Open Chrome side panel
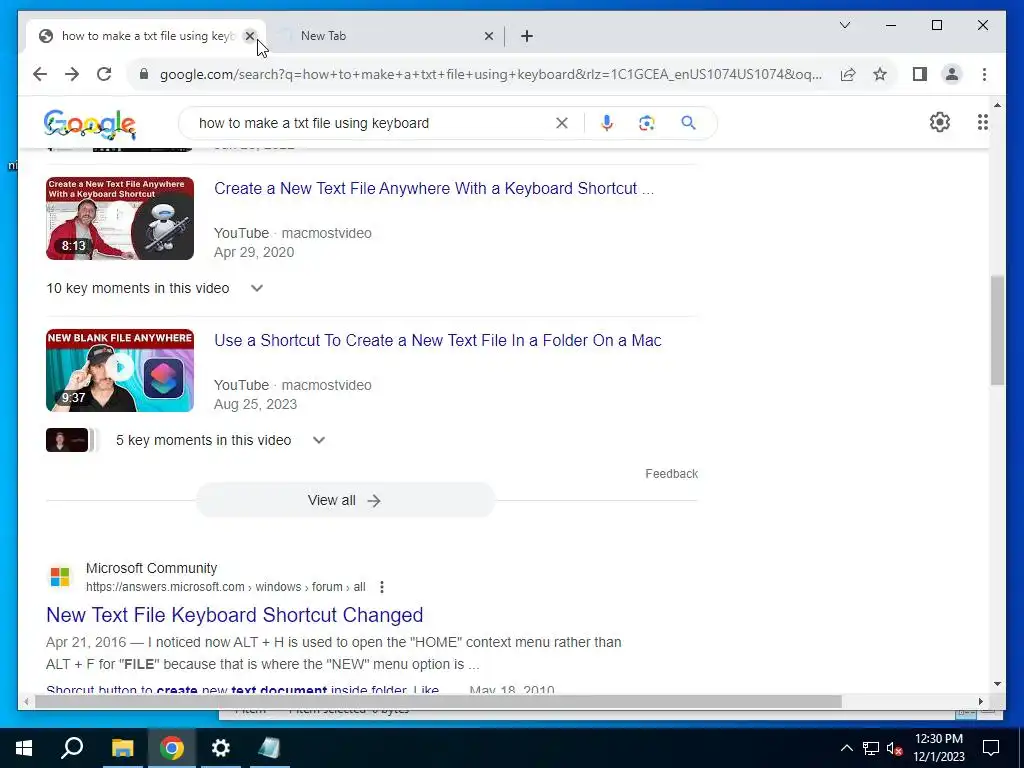The image size is (1024, 768). click(x=920, y=74)
